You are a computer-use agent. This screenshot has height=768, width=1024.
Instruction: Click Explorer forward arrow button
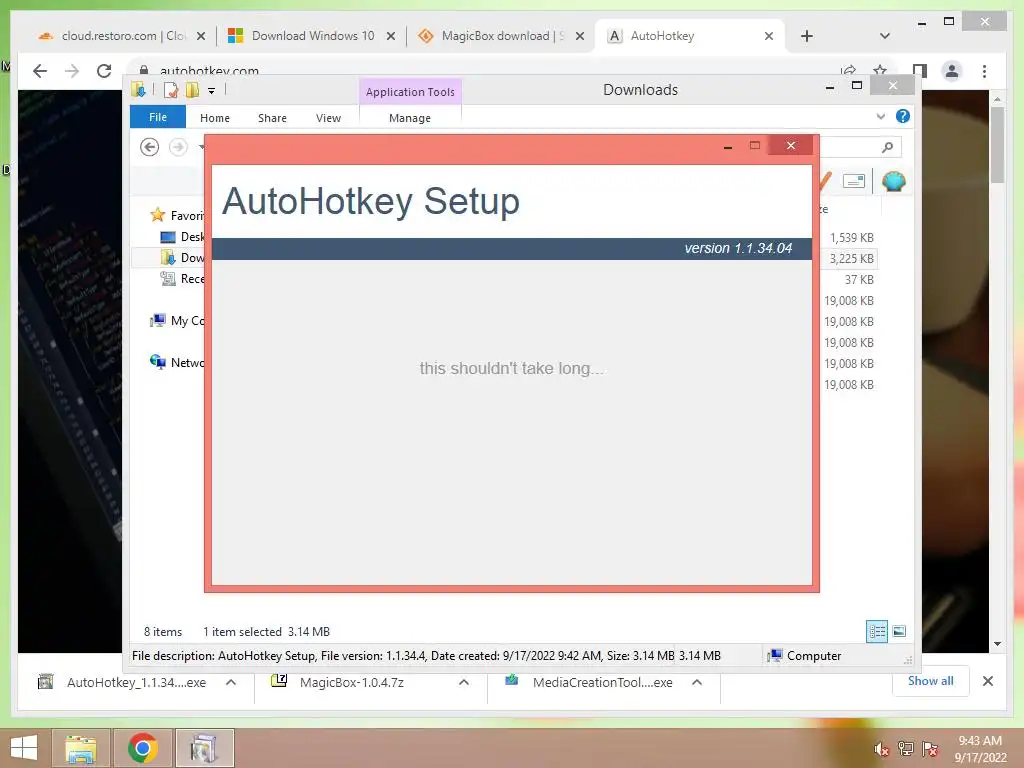pos(178,147)
